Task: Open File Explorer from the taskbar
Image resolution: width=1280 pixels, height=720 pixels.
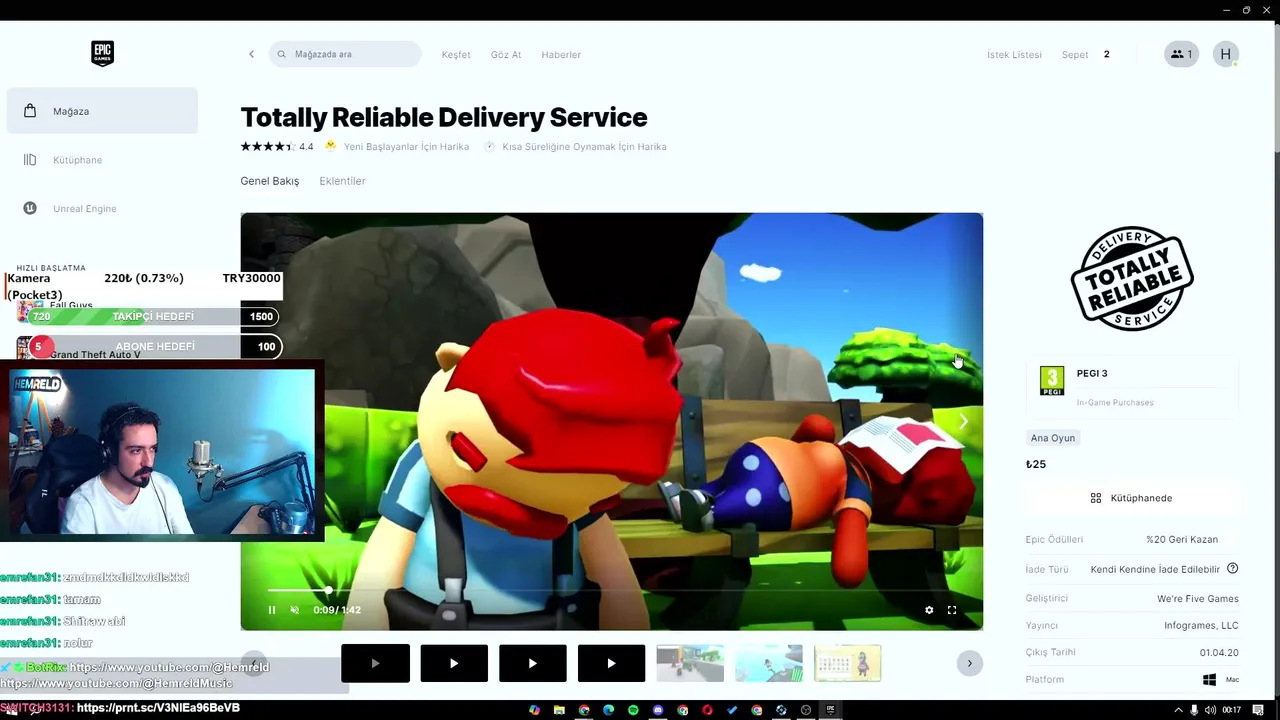Action: (x=559, y=710)
